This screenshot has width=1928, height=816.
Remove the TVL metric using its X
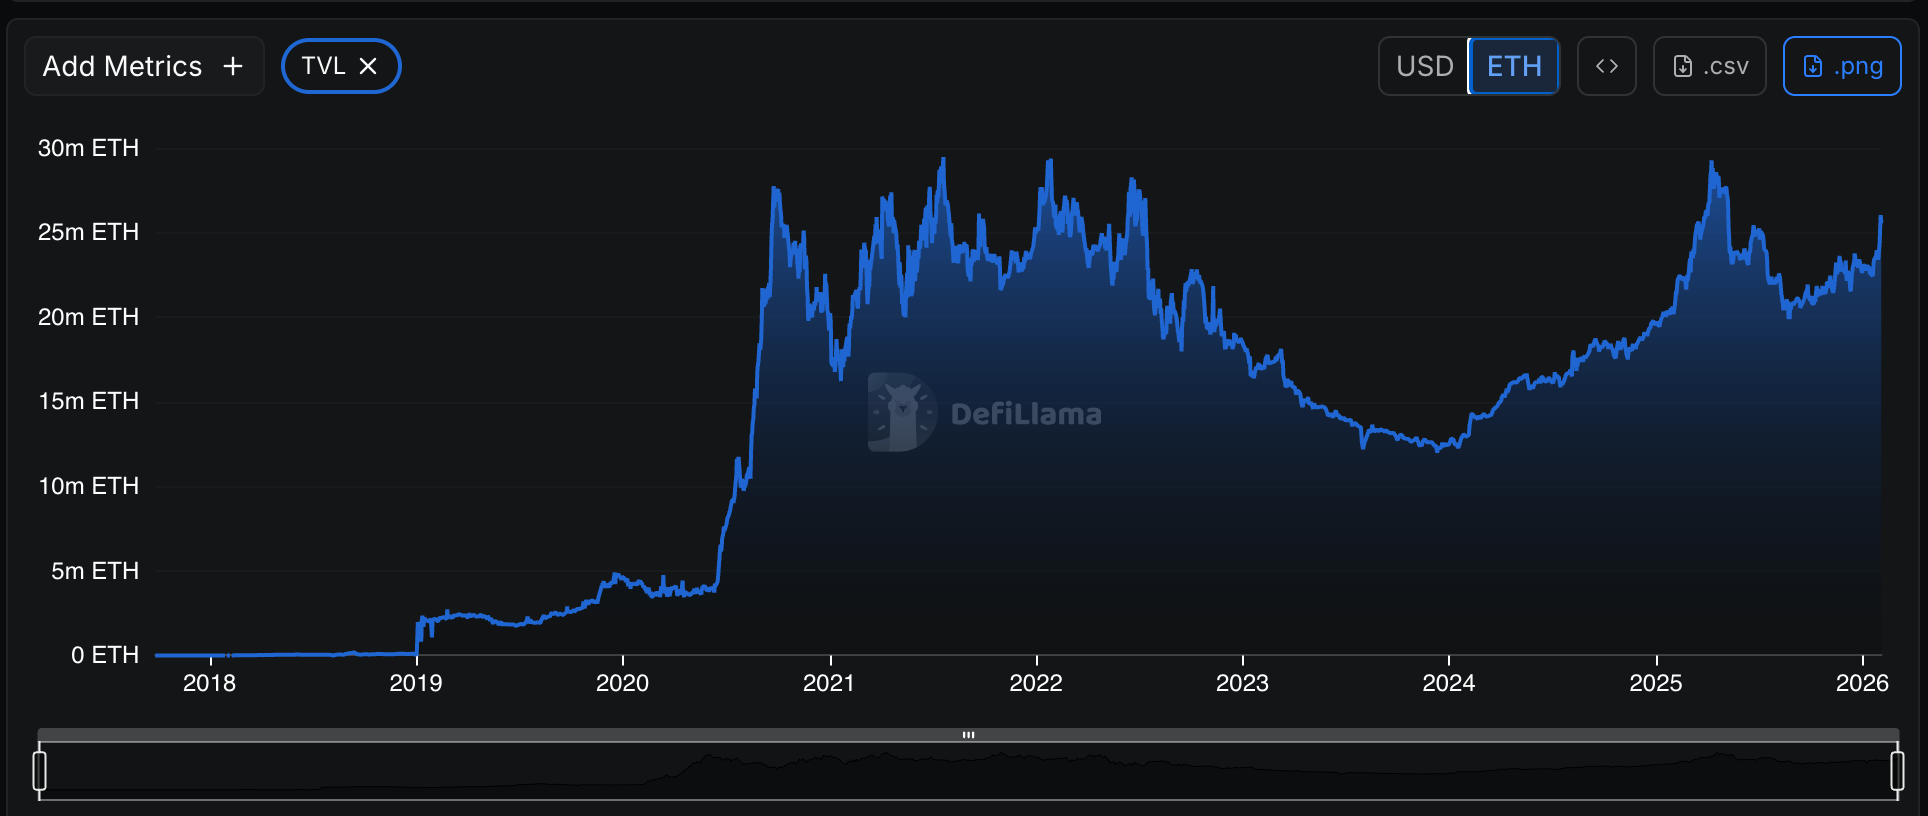(x=368, y=66)
